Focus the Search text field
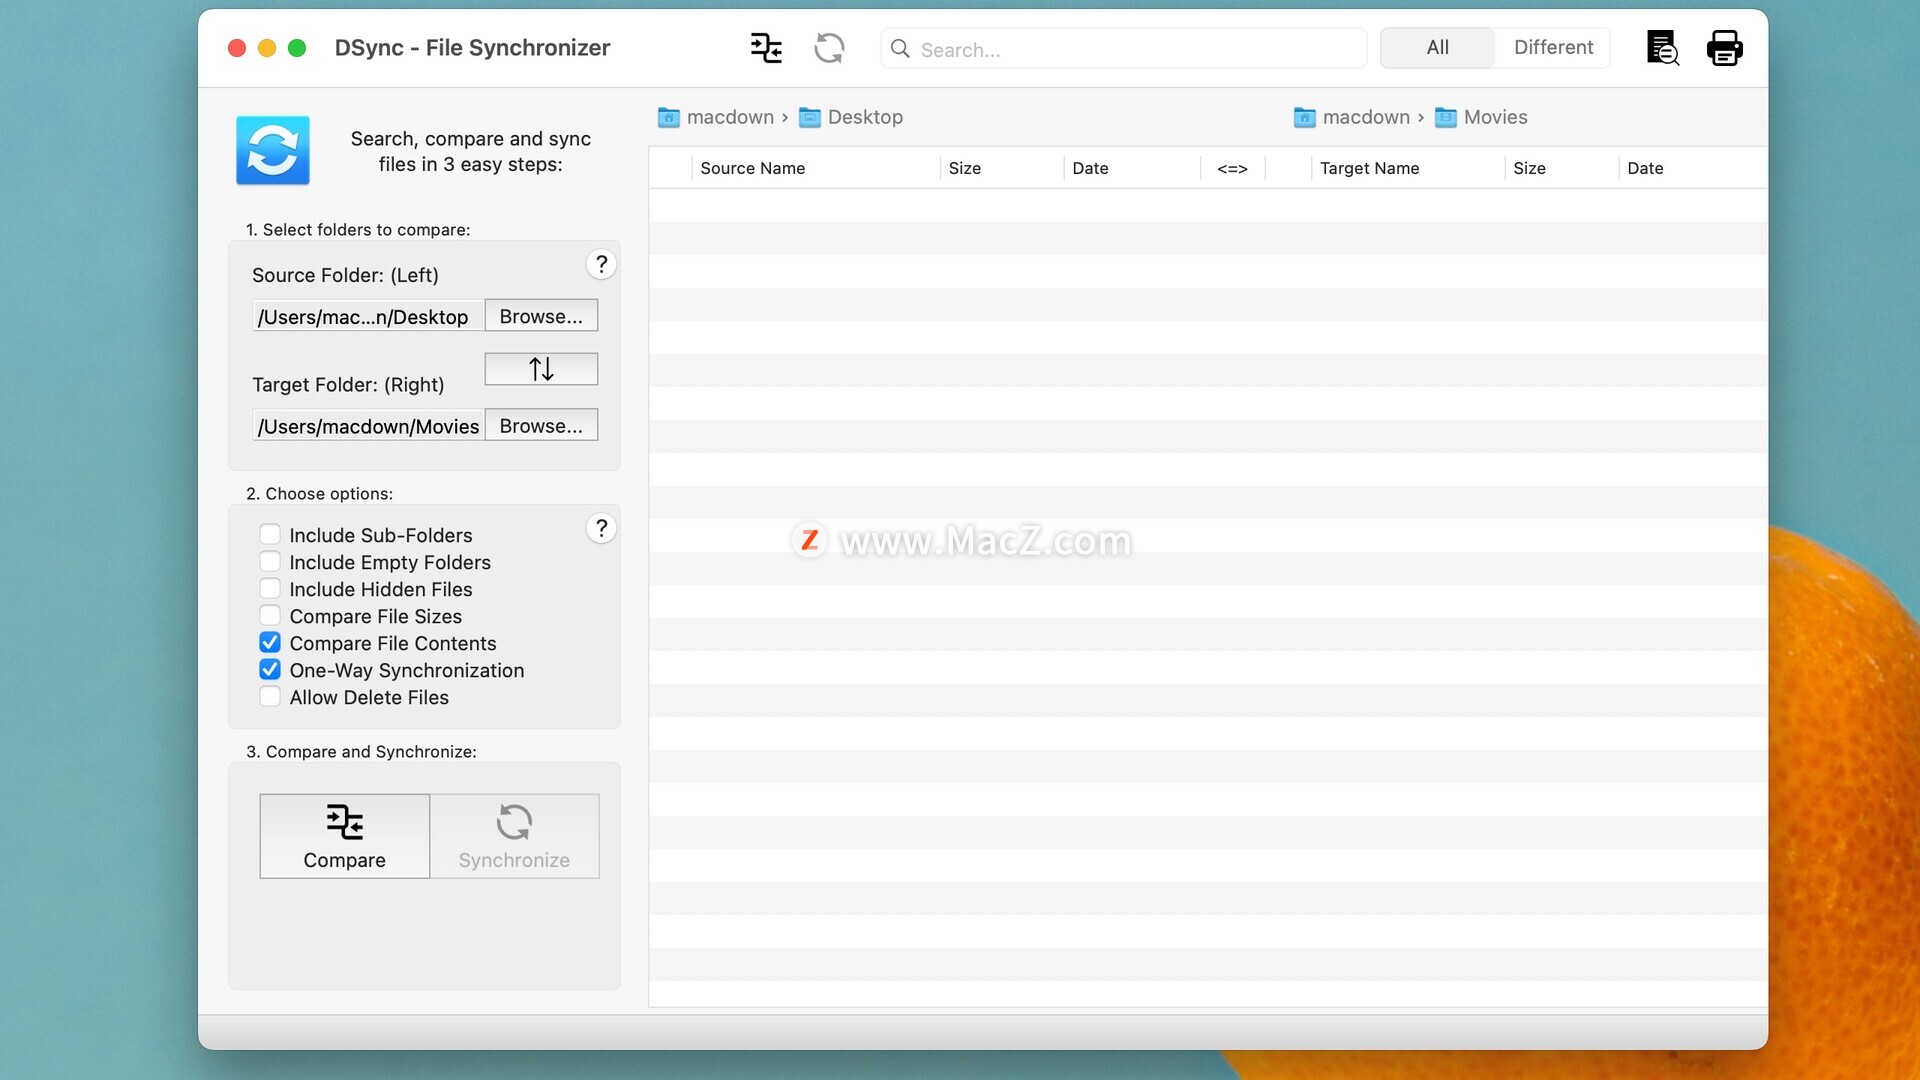The height and width of the screenshot is (1080, 1920). tap(1123, 49)
